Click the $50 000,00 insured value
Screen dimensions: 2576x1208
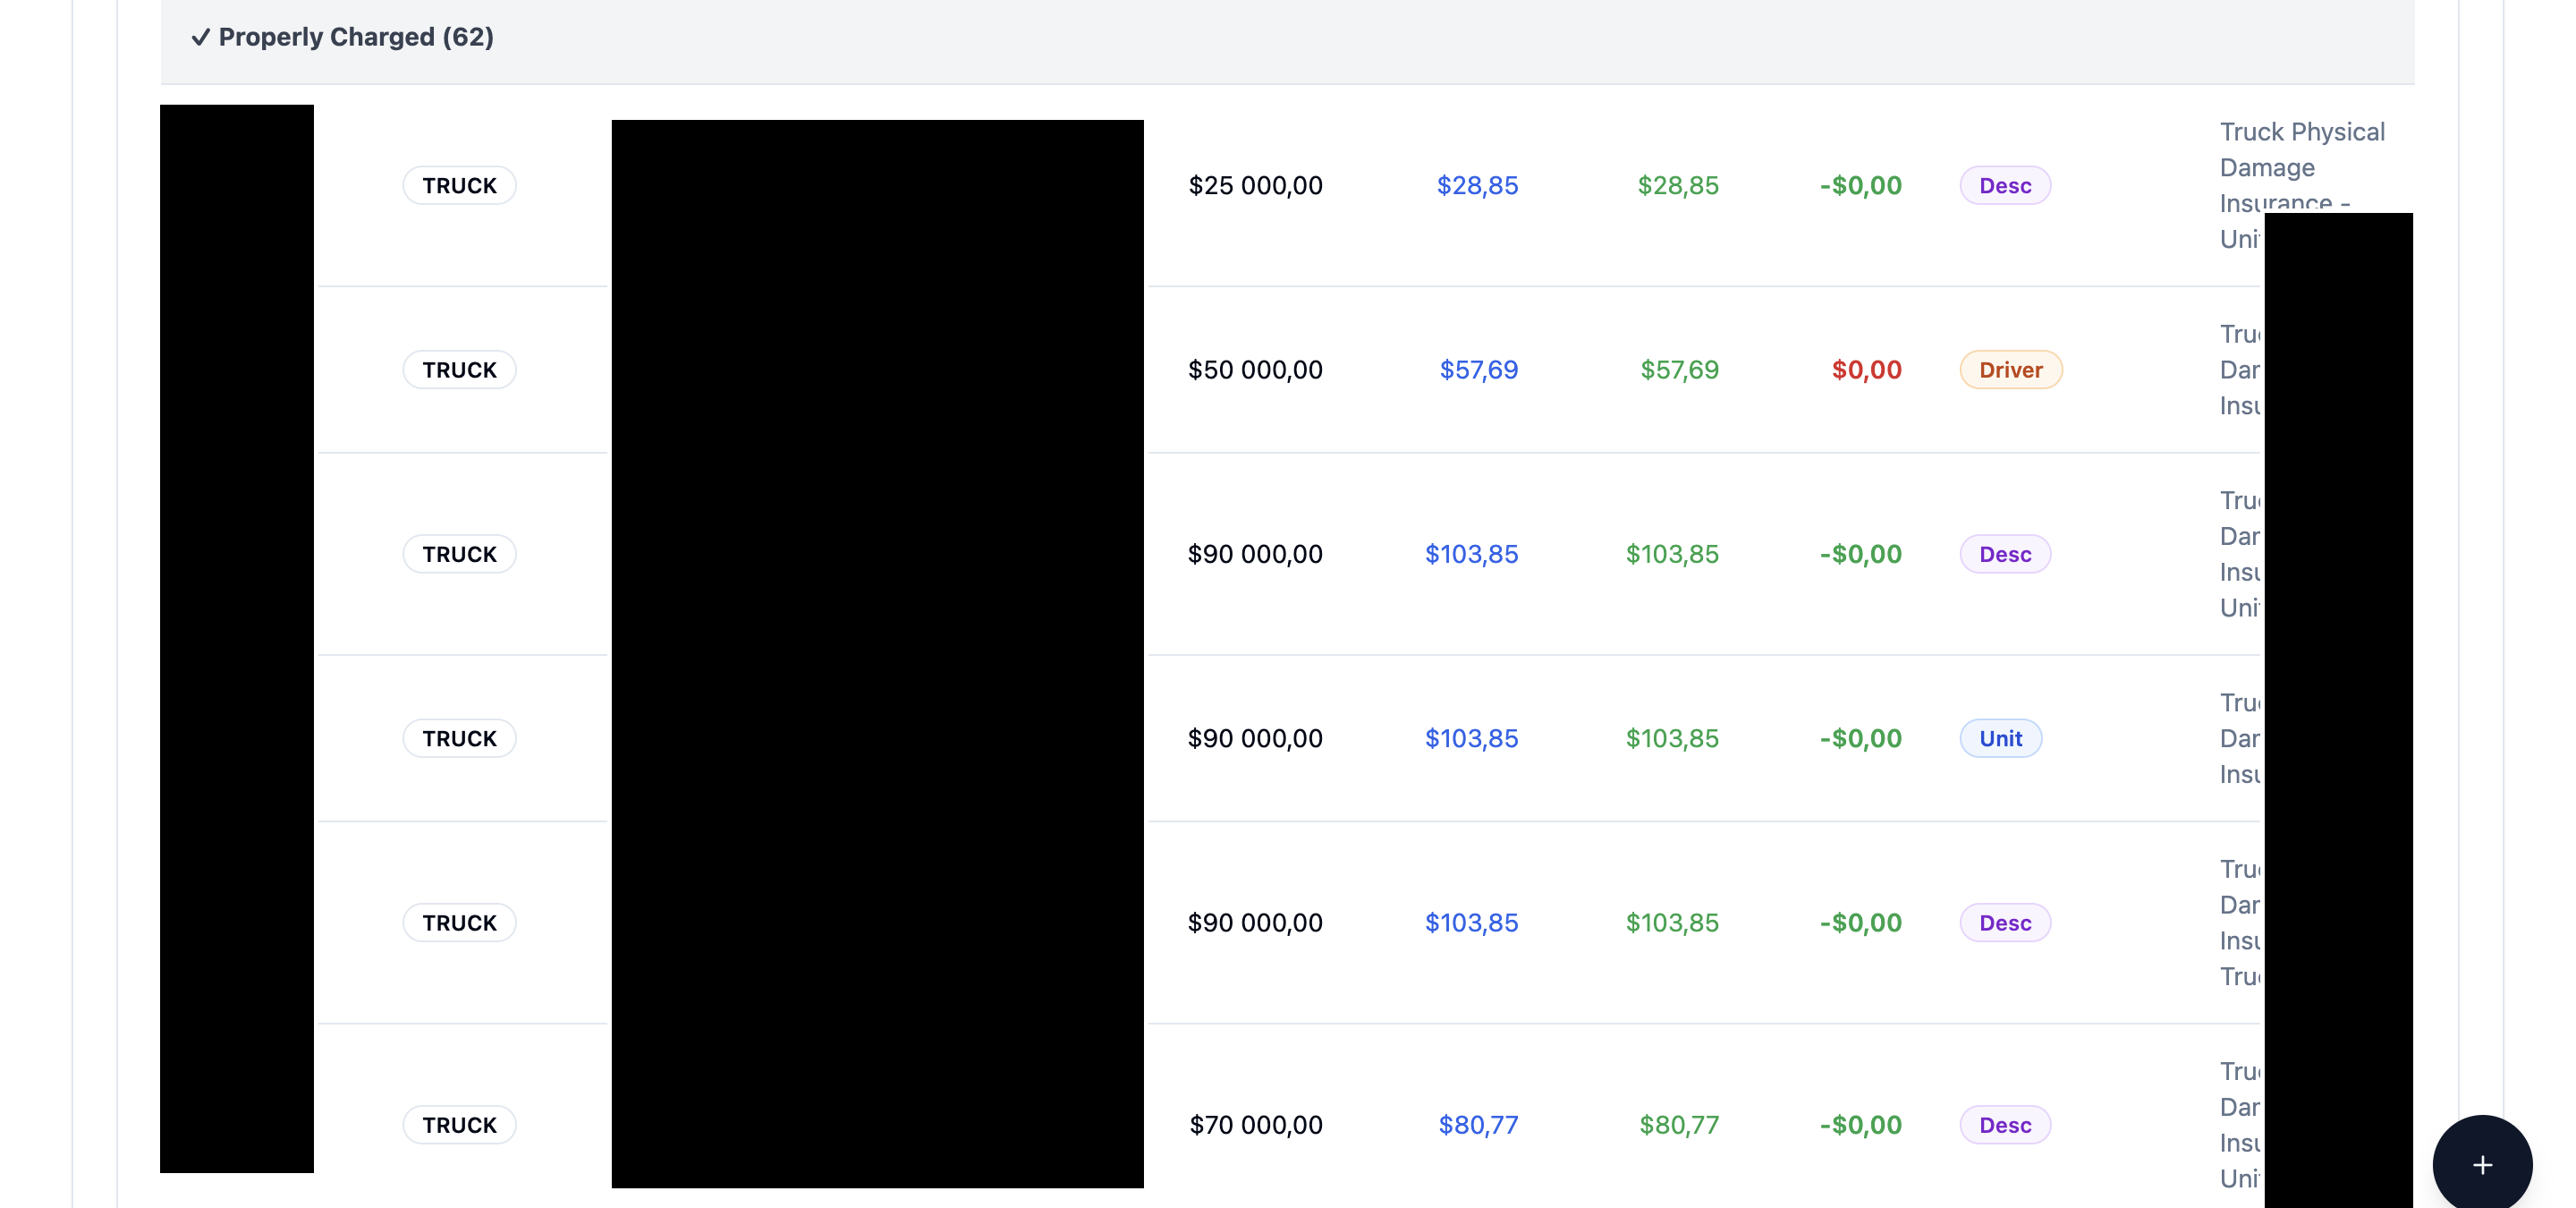[1255, 370]
